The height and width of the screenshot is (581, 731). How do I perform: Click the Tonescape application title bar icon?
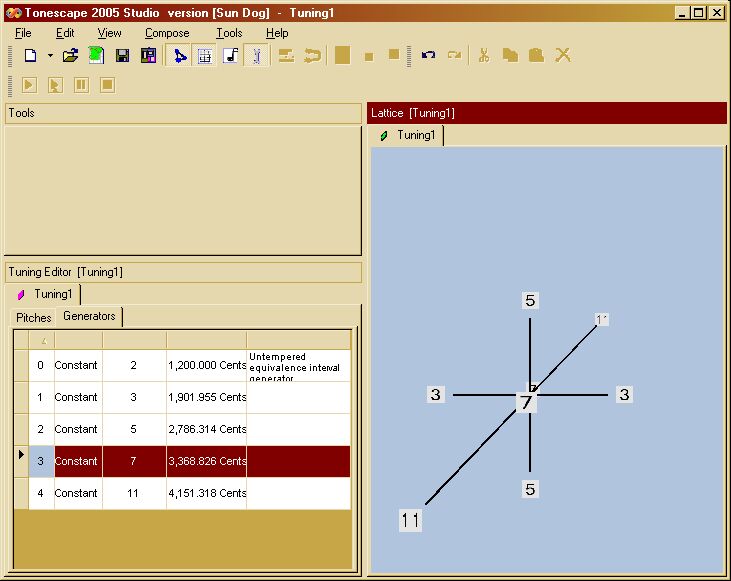click(14, 13)
